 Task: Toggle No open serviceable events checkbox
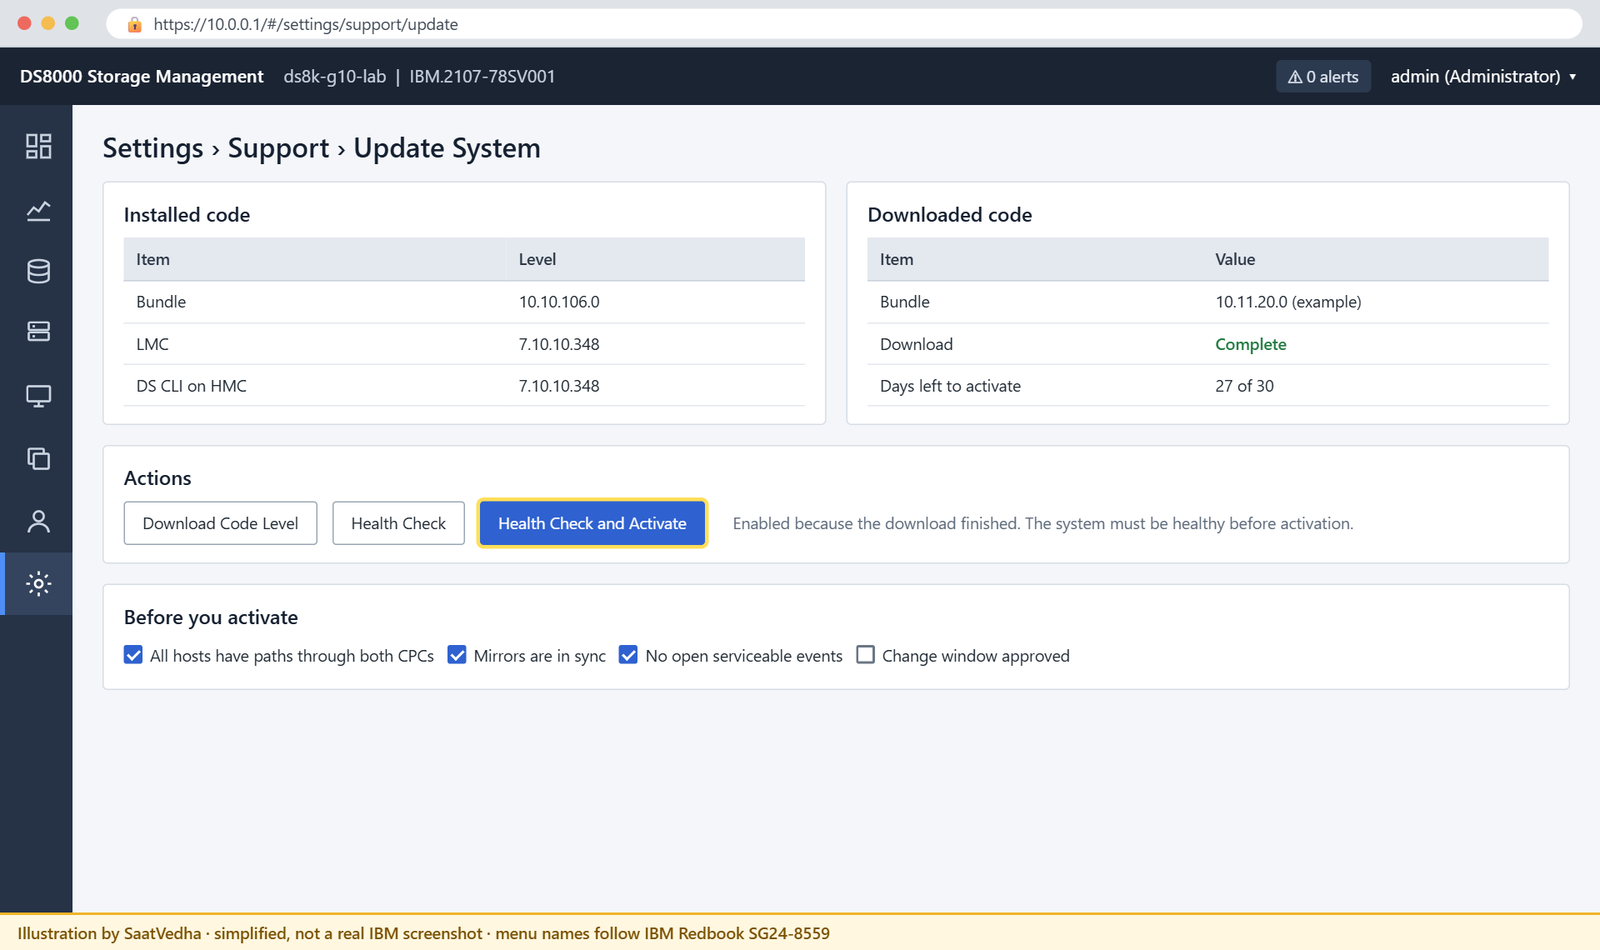click(628, 655)
